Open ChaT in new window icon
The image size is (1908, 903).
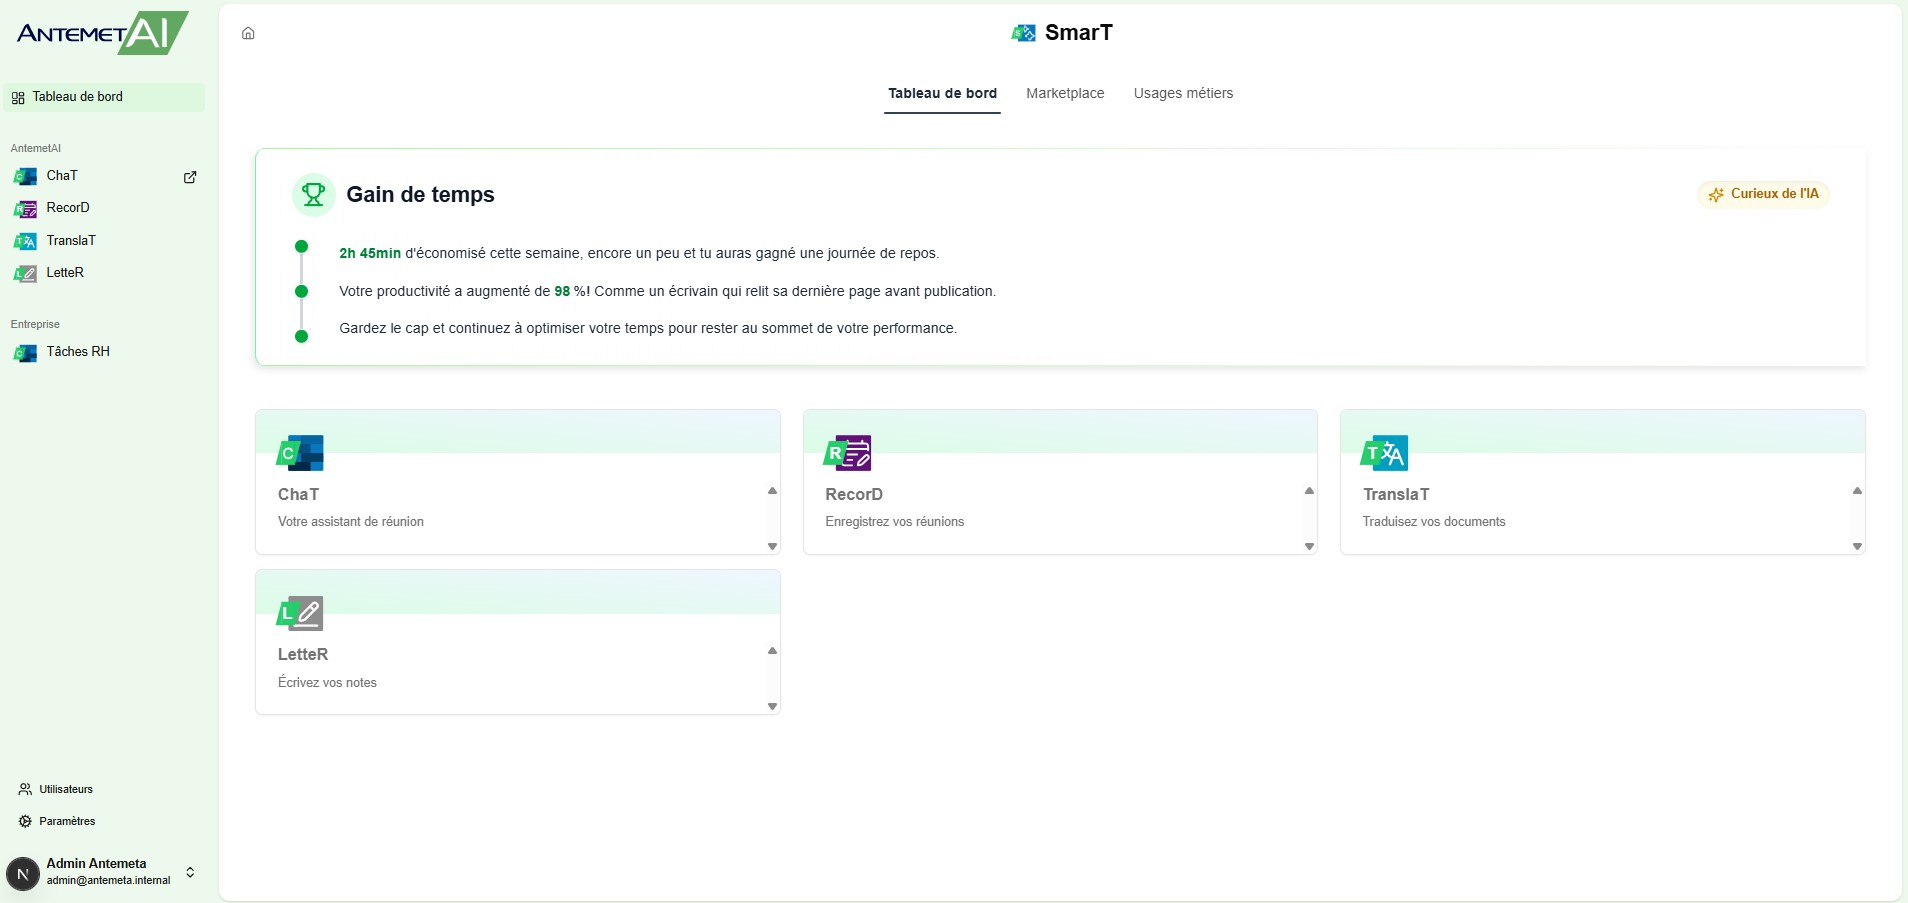(190, 177)
